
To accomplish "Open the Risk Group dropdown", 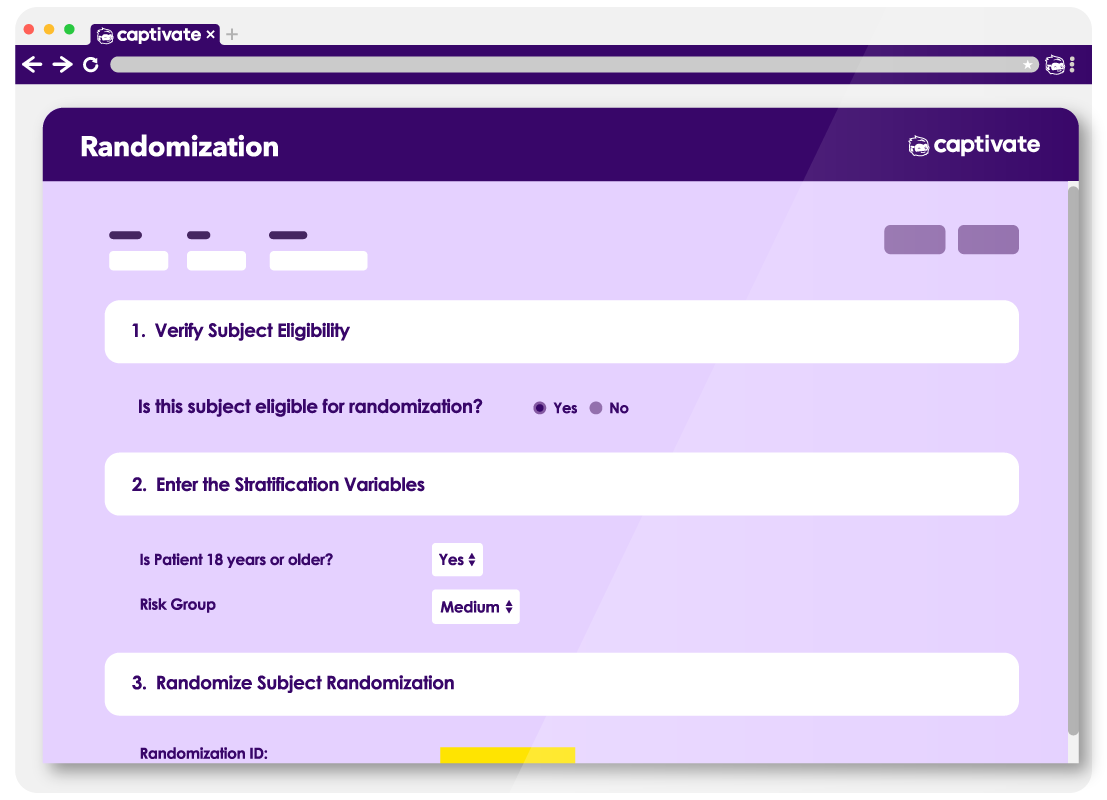I will 475,607.
